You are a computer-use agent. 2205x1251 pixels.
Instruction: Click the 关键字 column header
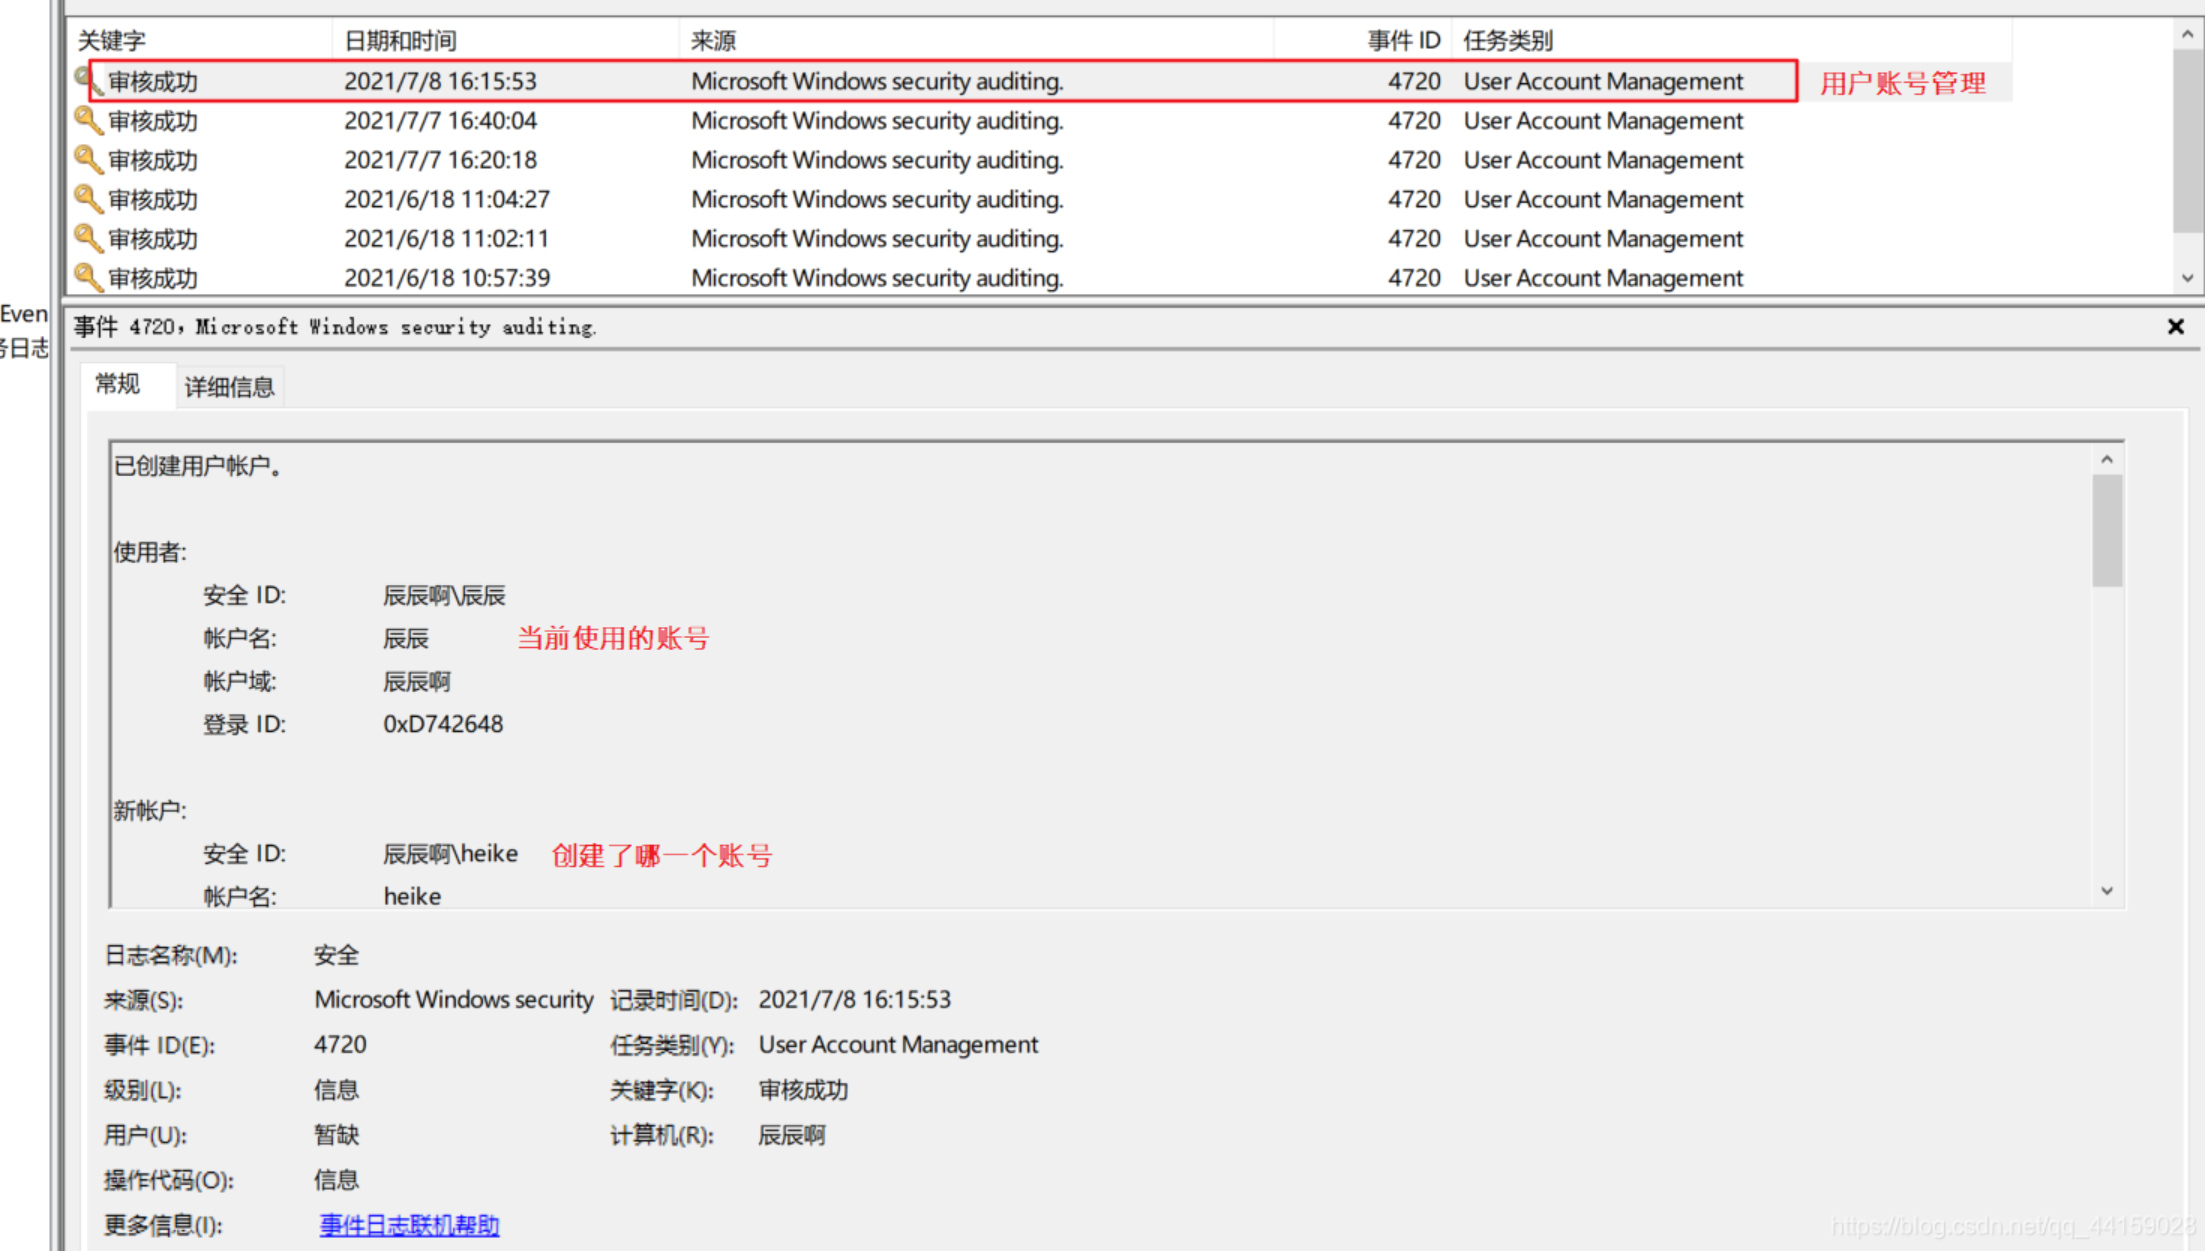tap(112, 41)
